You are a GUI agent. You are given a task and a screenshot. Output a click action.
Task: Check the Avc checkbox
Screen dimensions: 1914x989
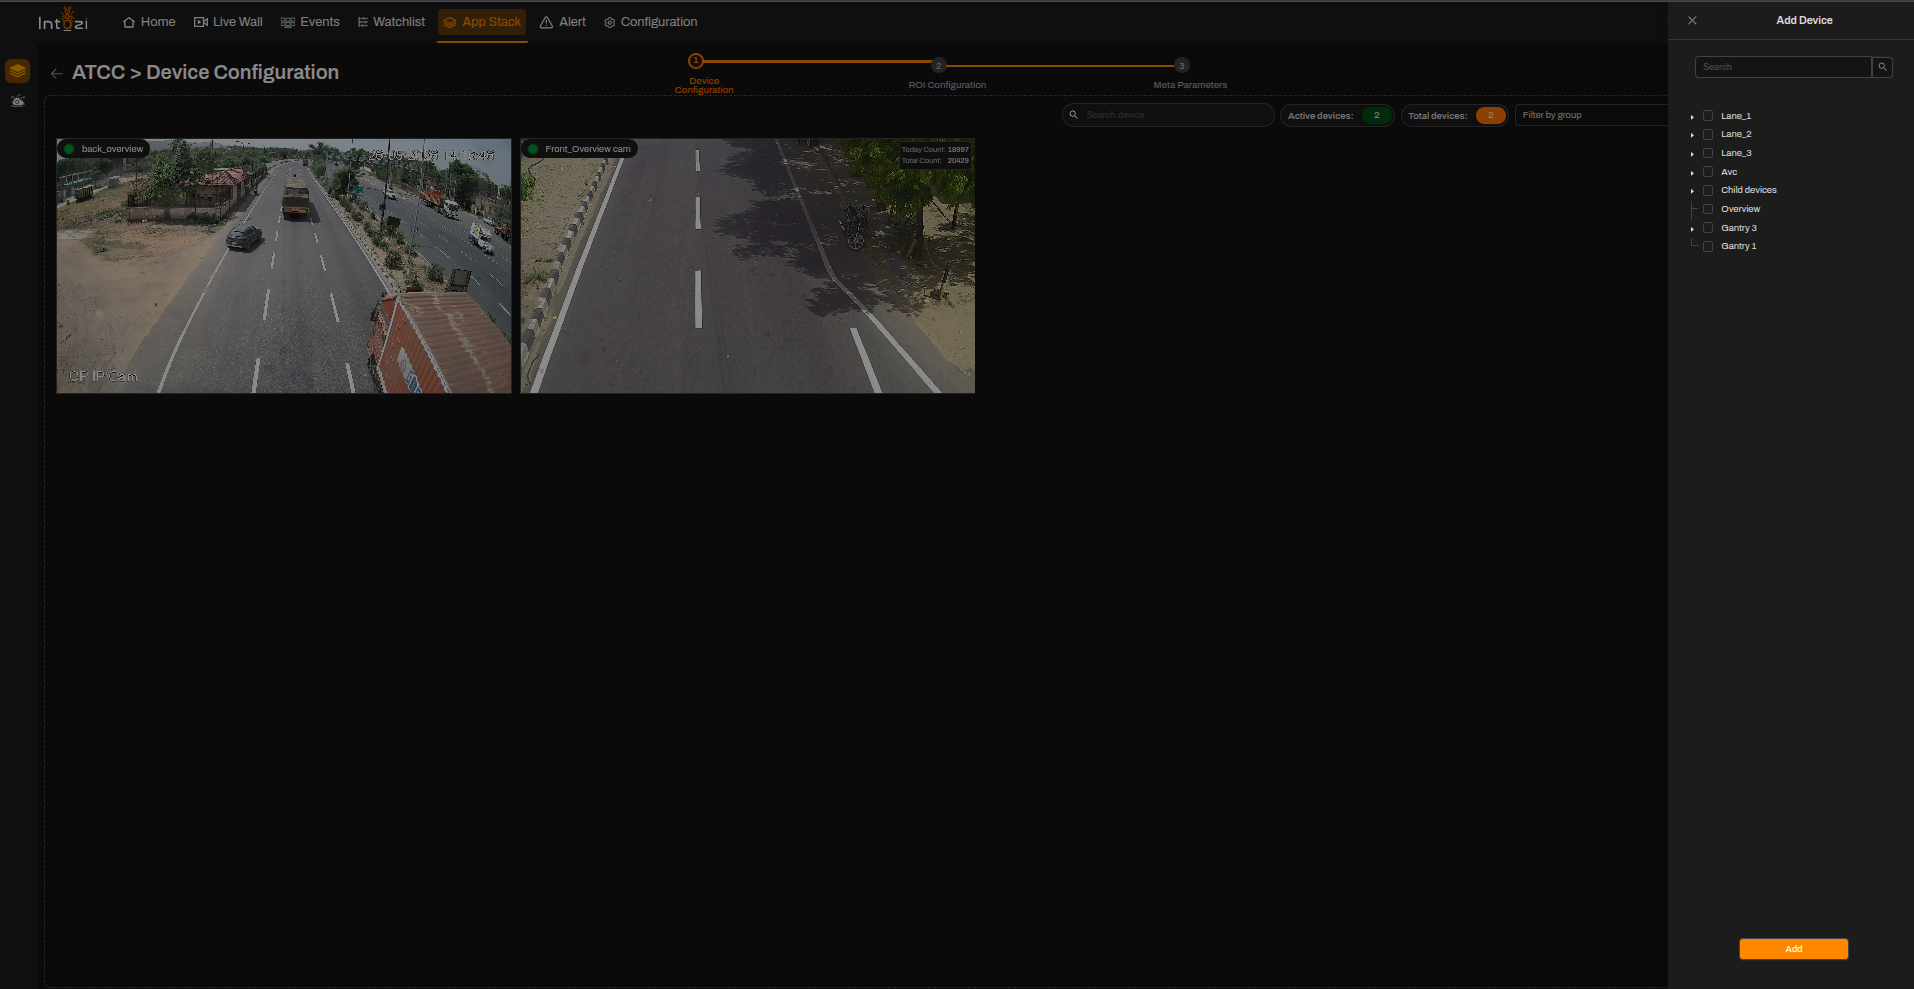coord(1708,172)
